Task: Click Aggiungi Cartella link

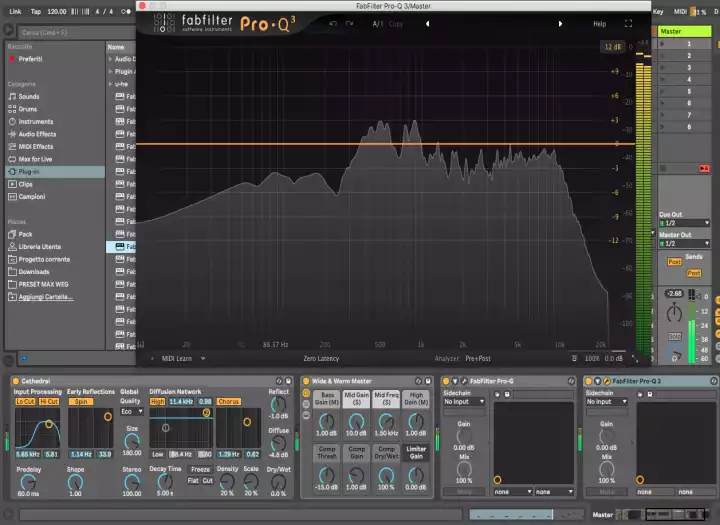Action: click(45, 297)
